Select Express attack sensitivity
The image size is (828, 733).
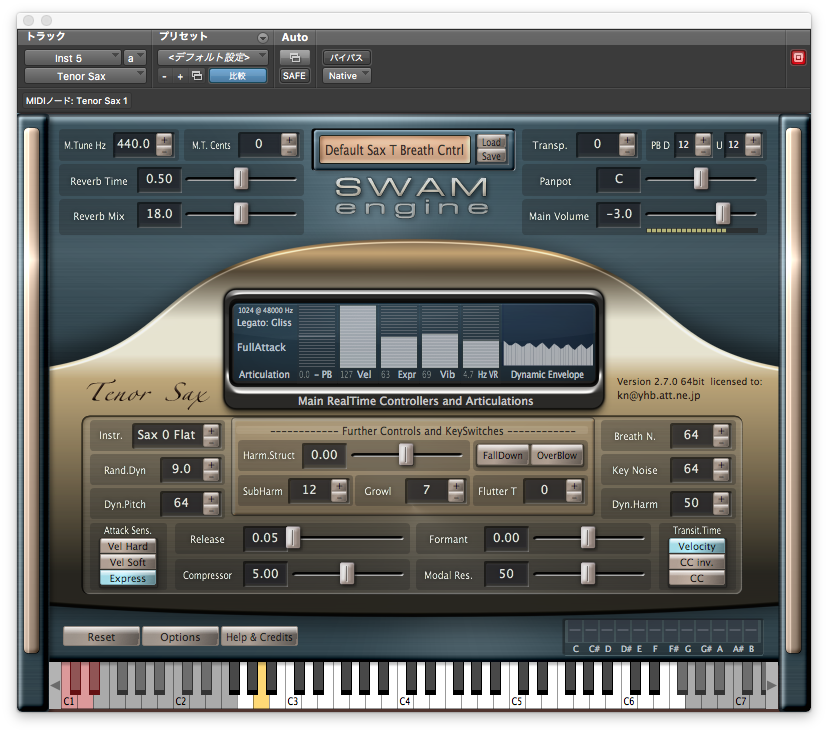tap(128, 578)
